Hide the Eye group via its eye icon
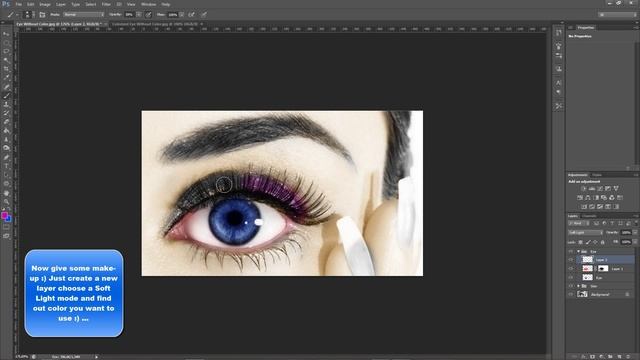640x360 pixels. click(571, 251)
